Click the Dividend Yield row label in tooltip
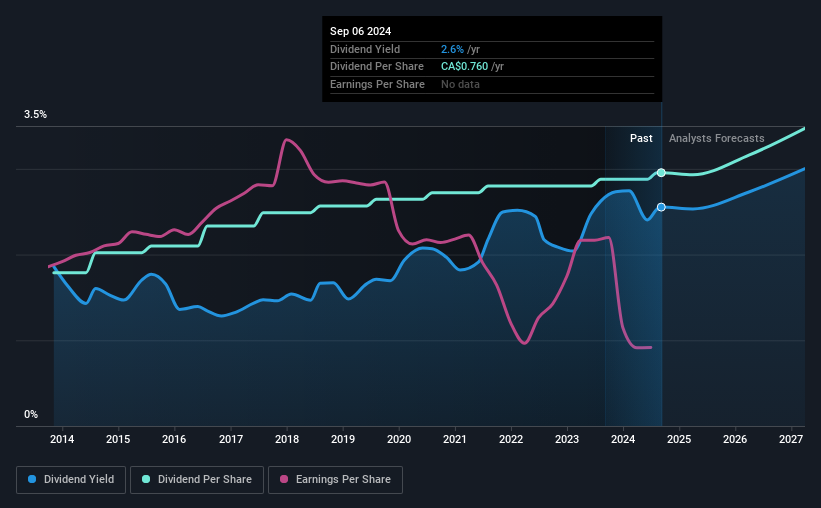 [365, 49]
